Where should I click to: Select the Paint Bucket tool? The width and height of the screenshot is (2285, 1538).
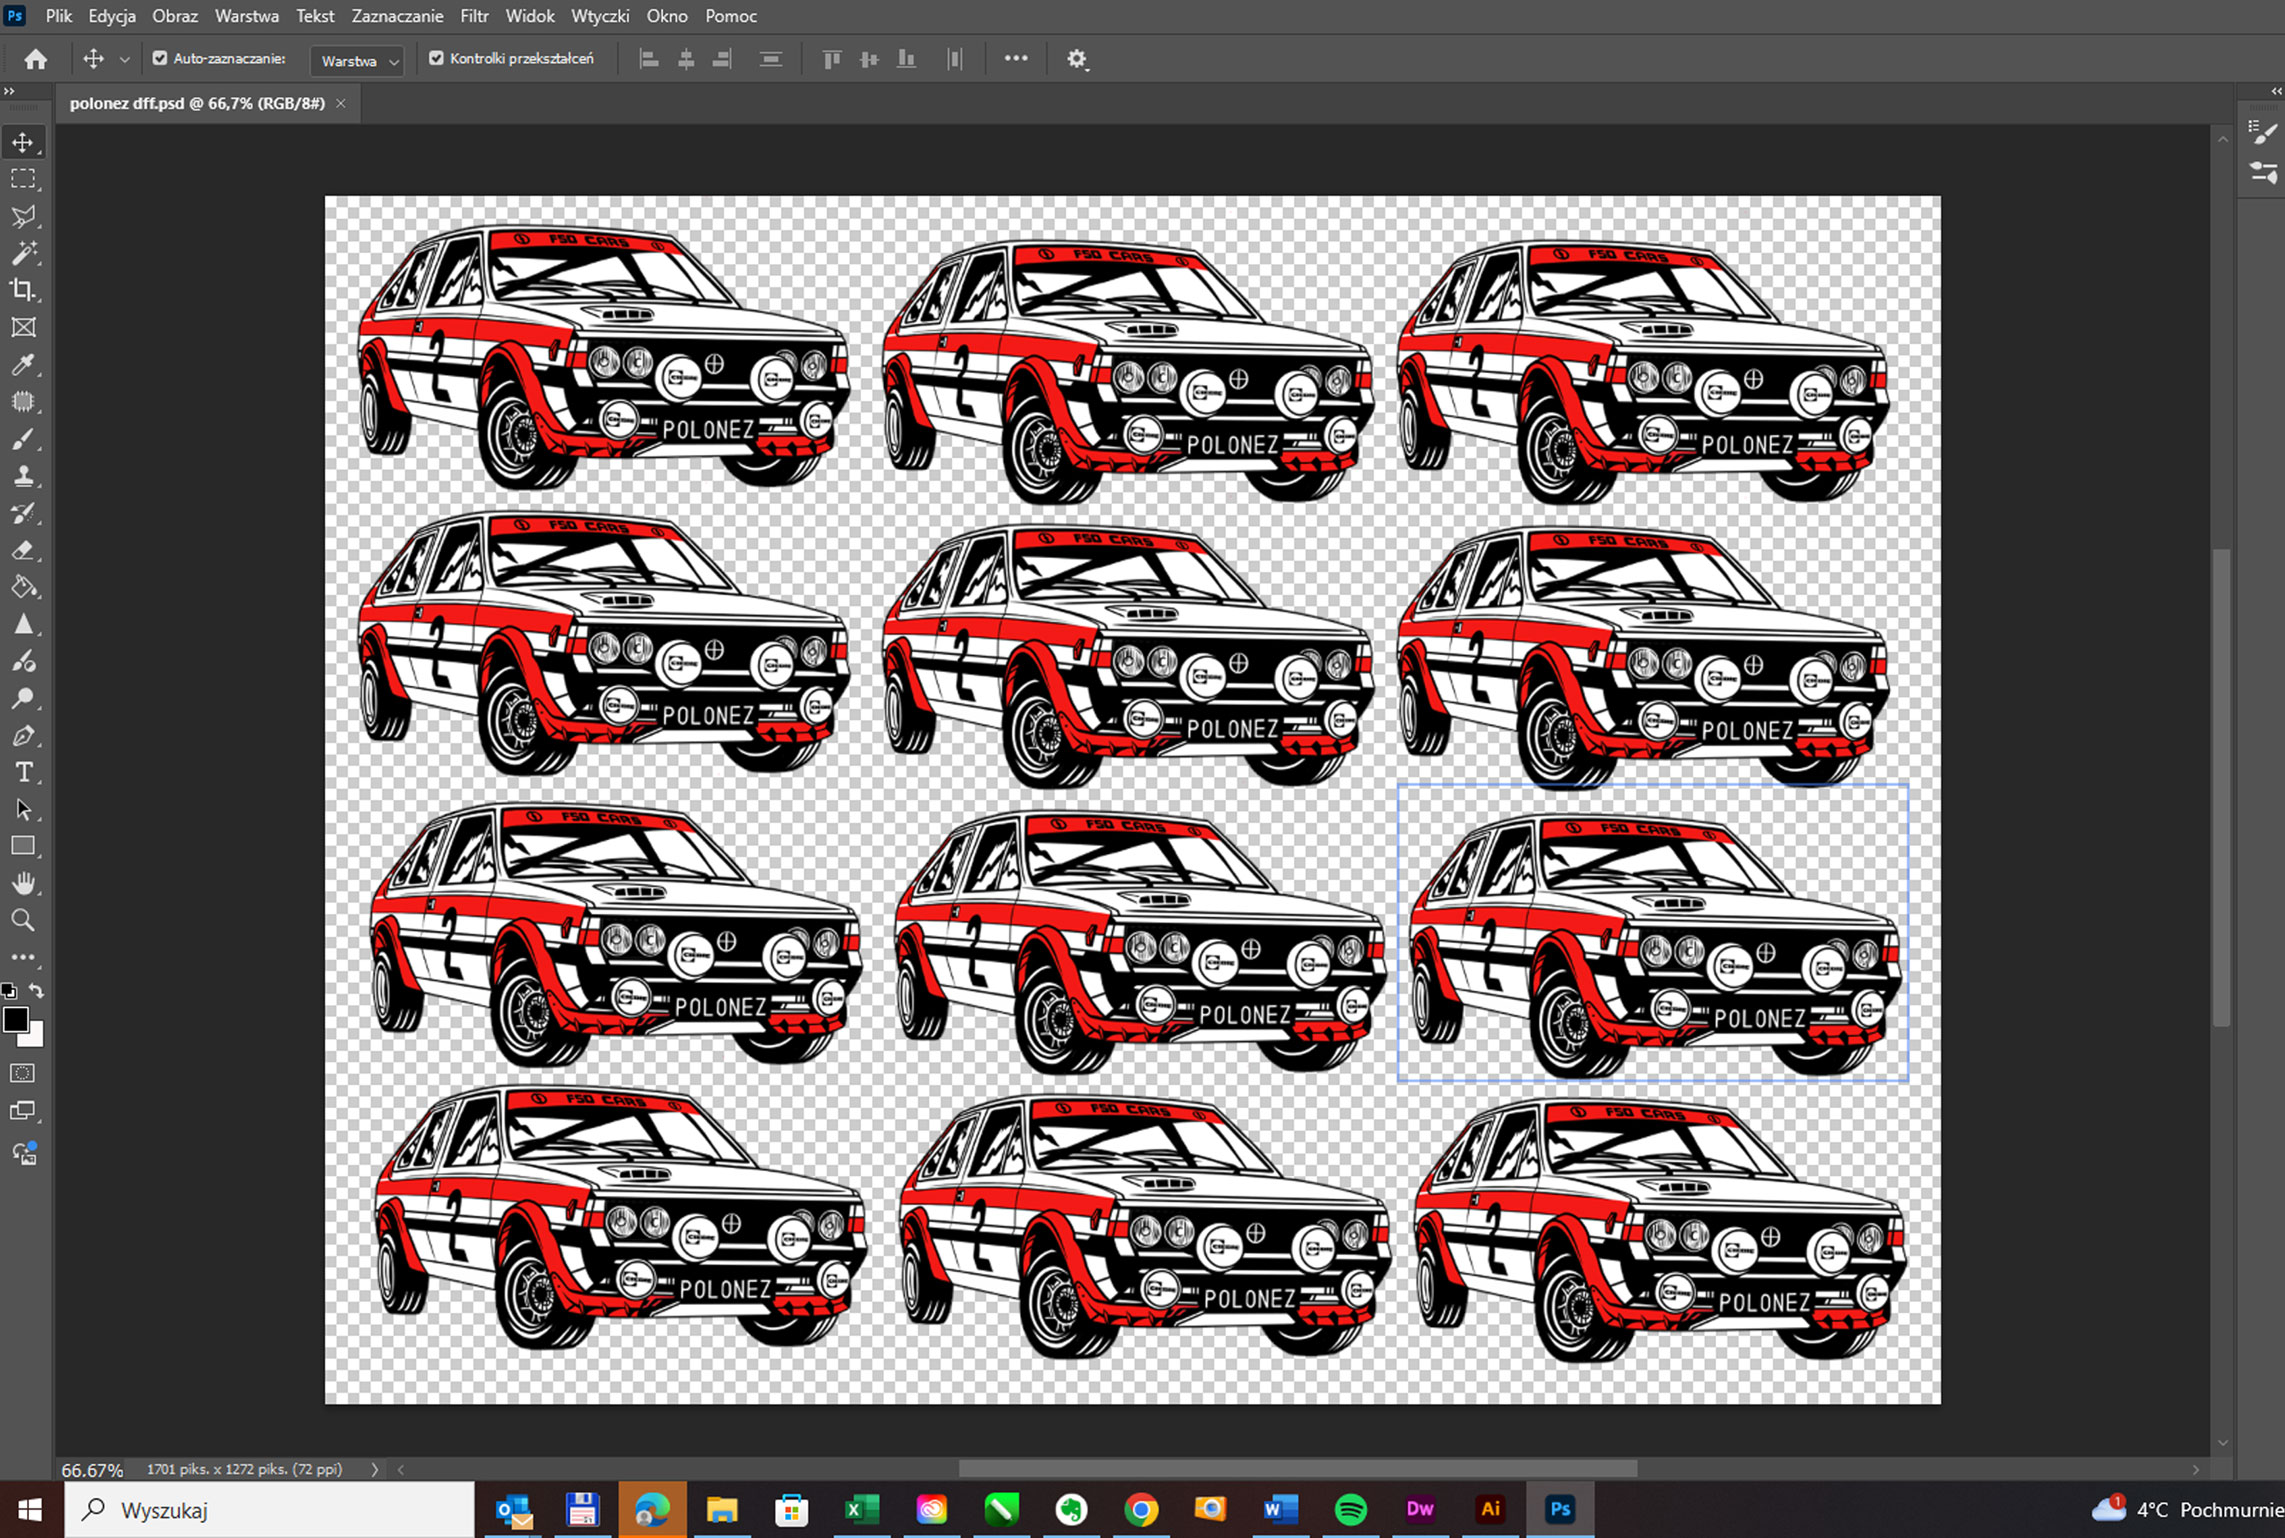point(23,587)
